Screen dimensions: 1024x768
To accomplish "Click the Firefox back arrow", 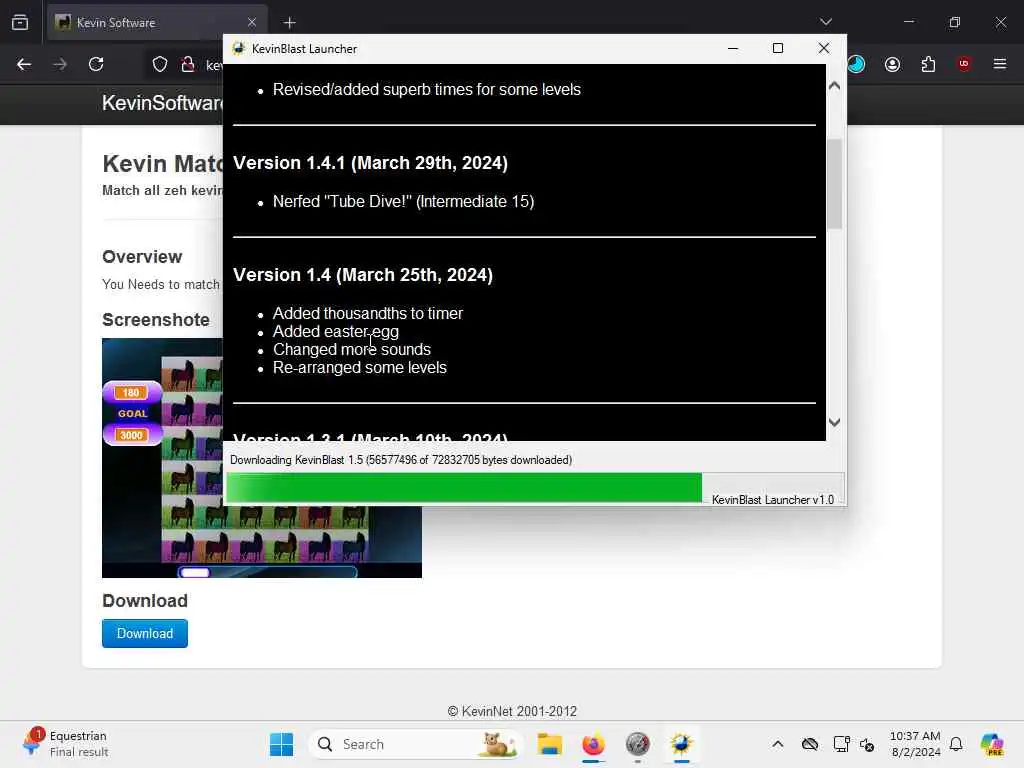I will 24,64.
